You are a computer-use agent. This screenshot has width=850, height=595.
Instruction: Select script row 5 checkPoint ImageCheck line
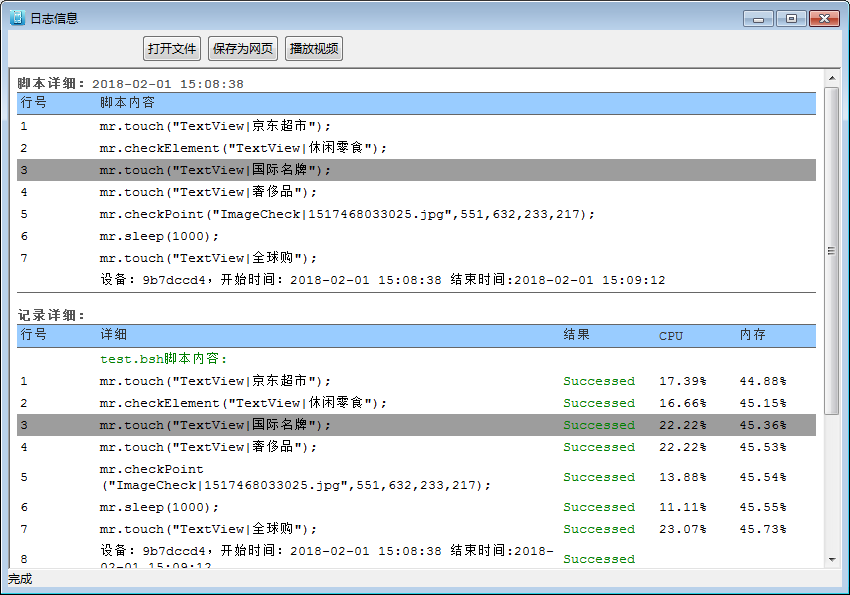click(347, 214)
